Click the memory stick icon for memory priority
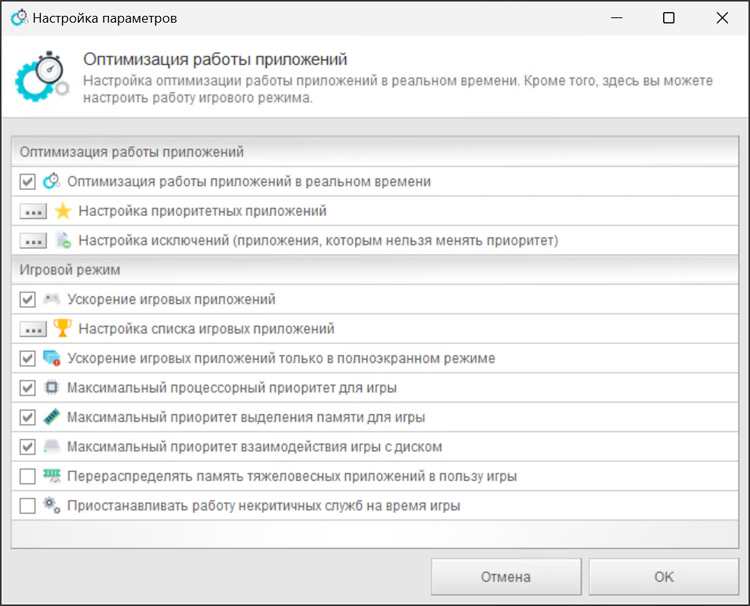The height and width of the screenshot is (606, 750). tap(52, 417)
